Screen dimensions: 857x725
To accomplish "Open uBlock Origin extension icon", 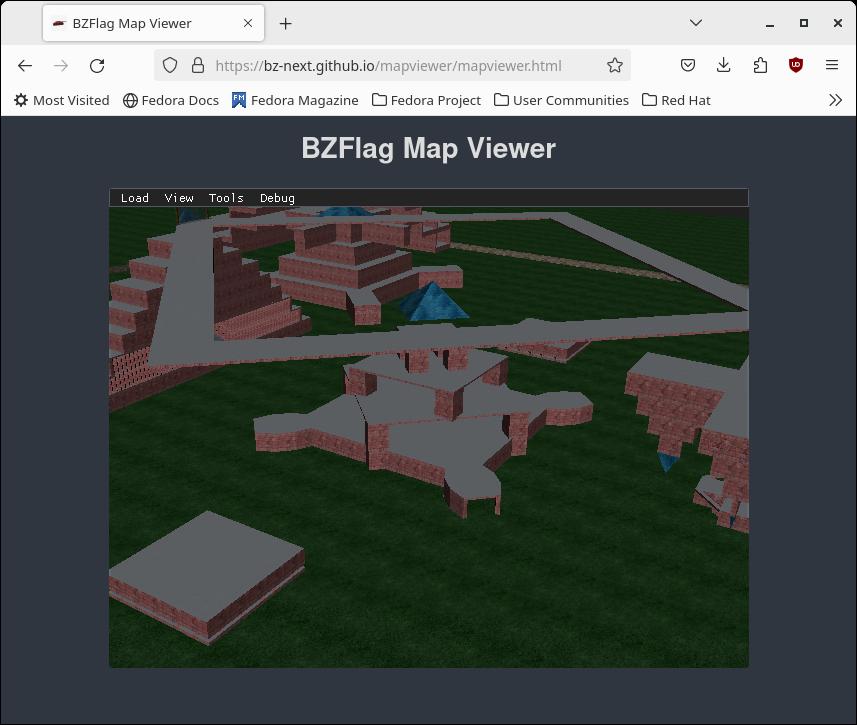I will [x=796, y=66].
